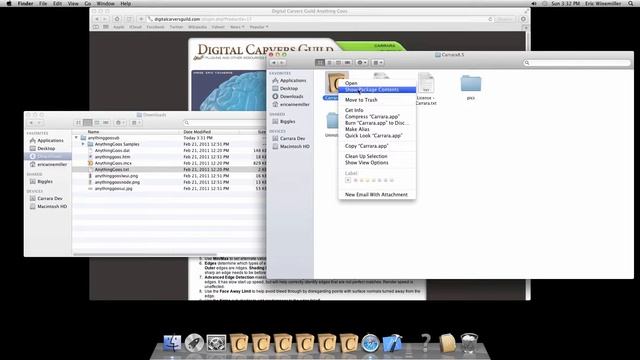Open Finder from the Dock
This screenshot has height=360, width=640.
click(172, 343)
